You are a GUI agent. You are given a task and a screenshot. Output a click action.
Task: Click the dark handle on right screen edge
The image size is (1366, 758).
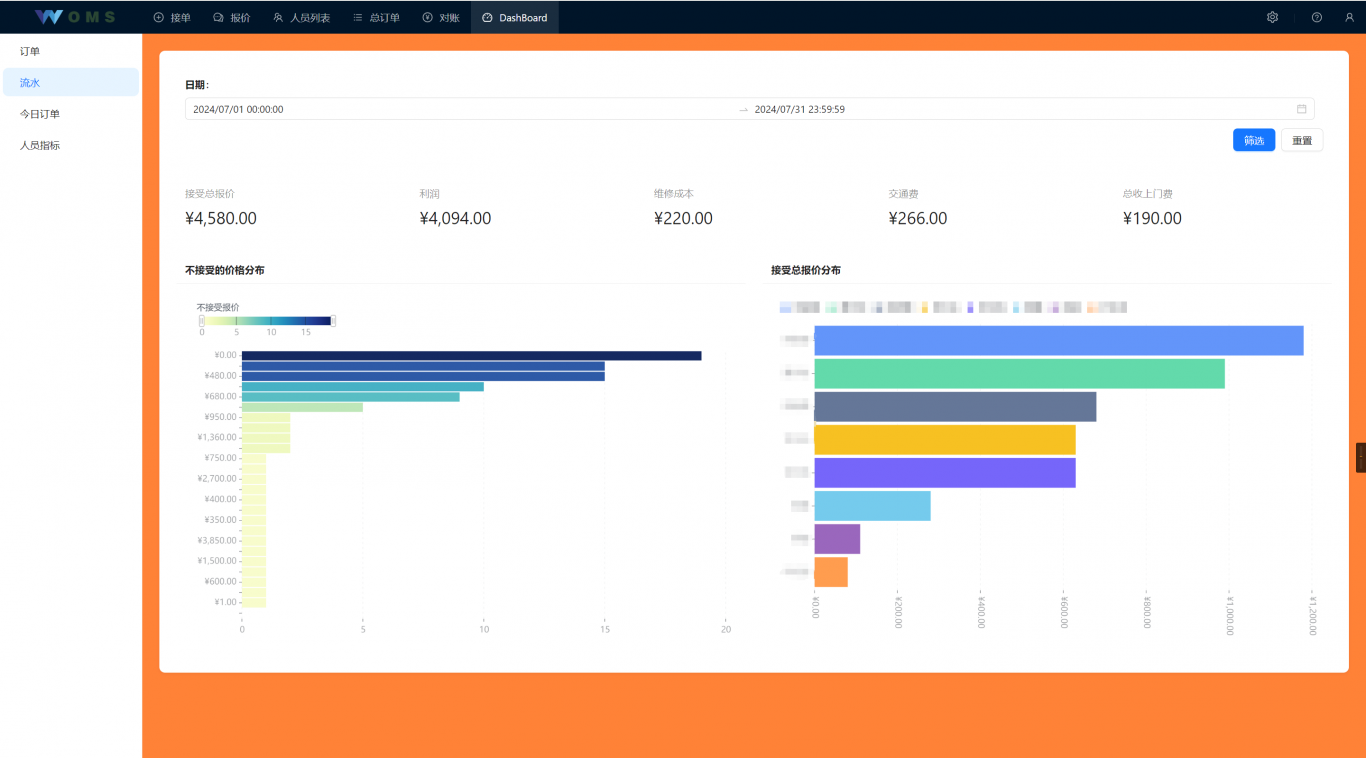tap(1361, 457)
